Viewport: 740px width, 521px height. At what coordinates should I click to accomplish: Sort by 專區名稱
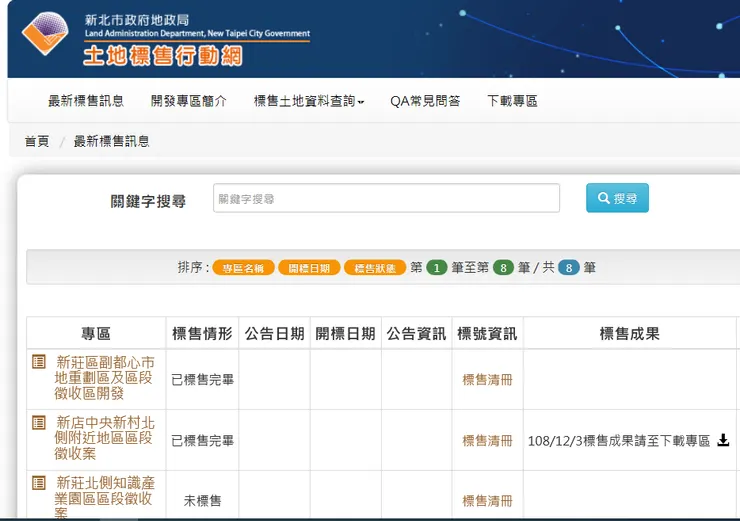(243, 268)
